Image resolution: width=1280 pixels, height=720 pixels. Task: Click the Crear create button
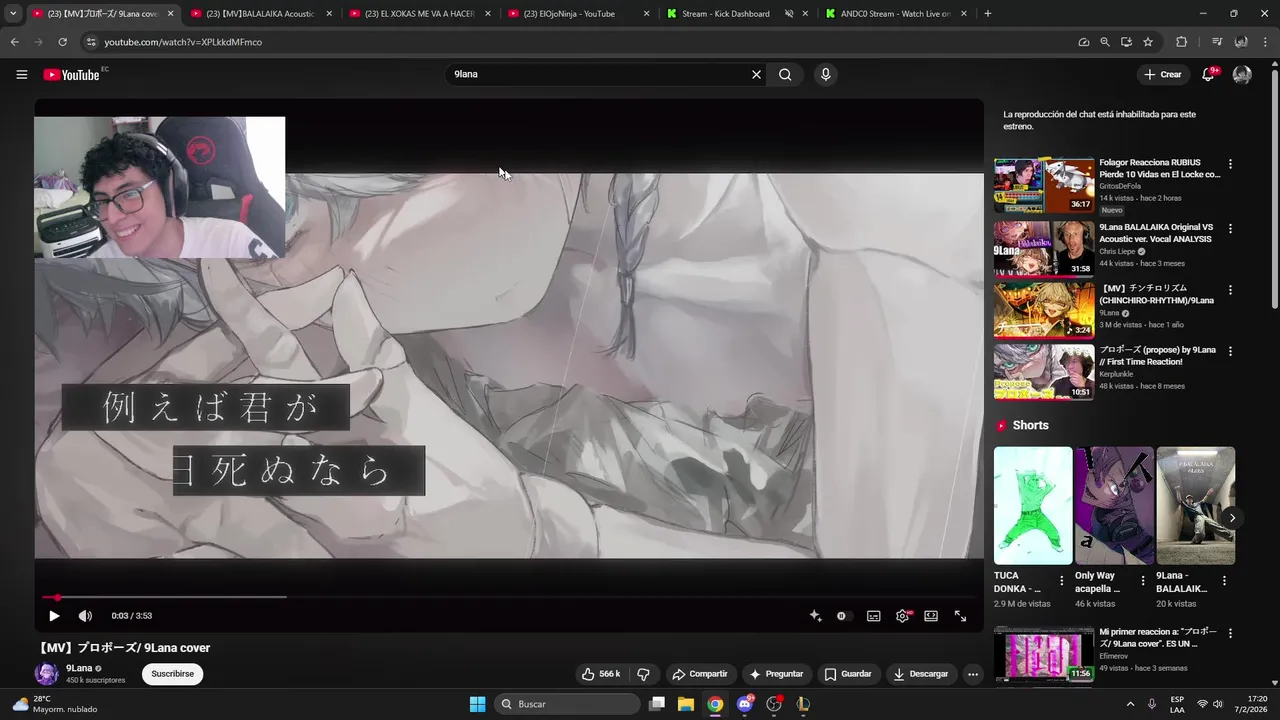(1163, 74)
